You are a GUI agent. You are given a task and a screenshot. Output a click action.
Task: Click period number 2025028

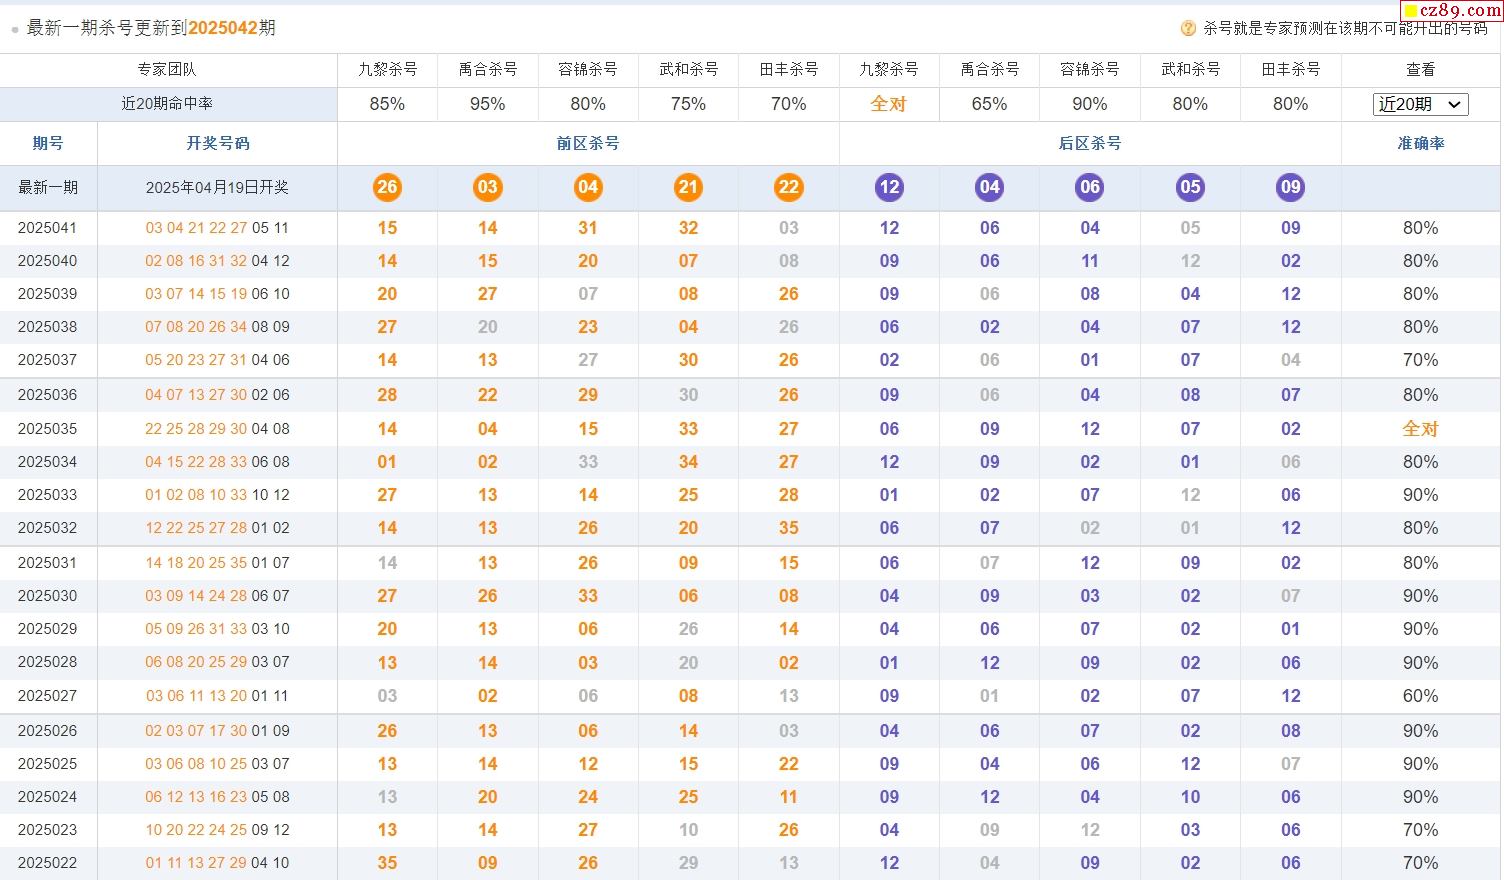click(48, 662)
